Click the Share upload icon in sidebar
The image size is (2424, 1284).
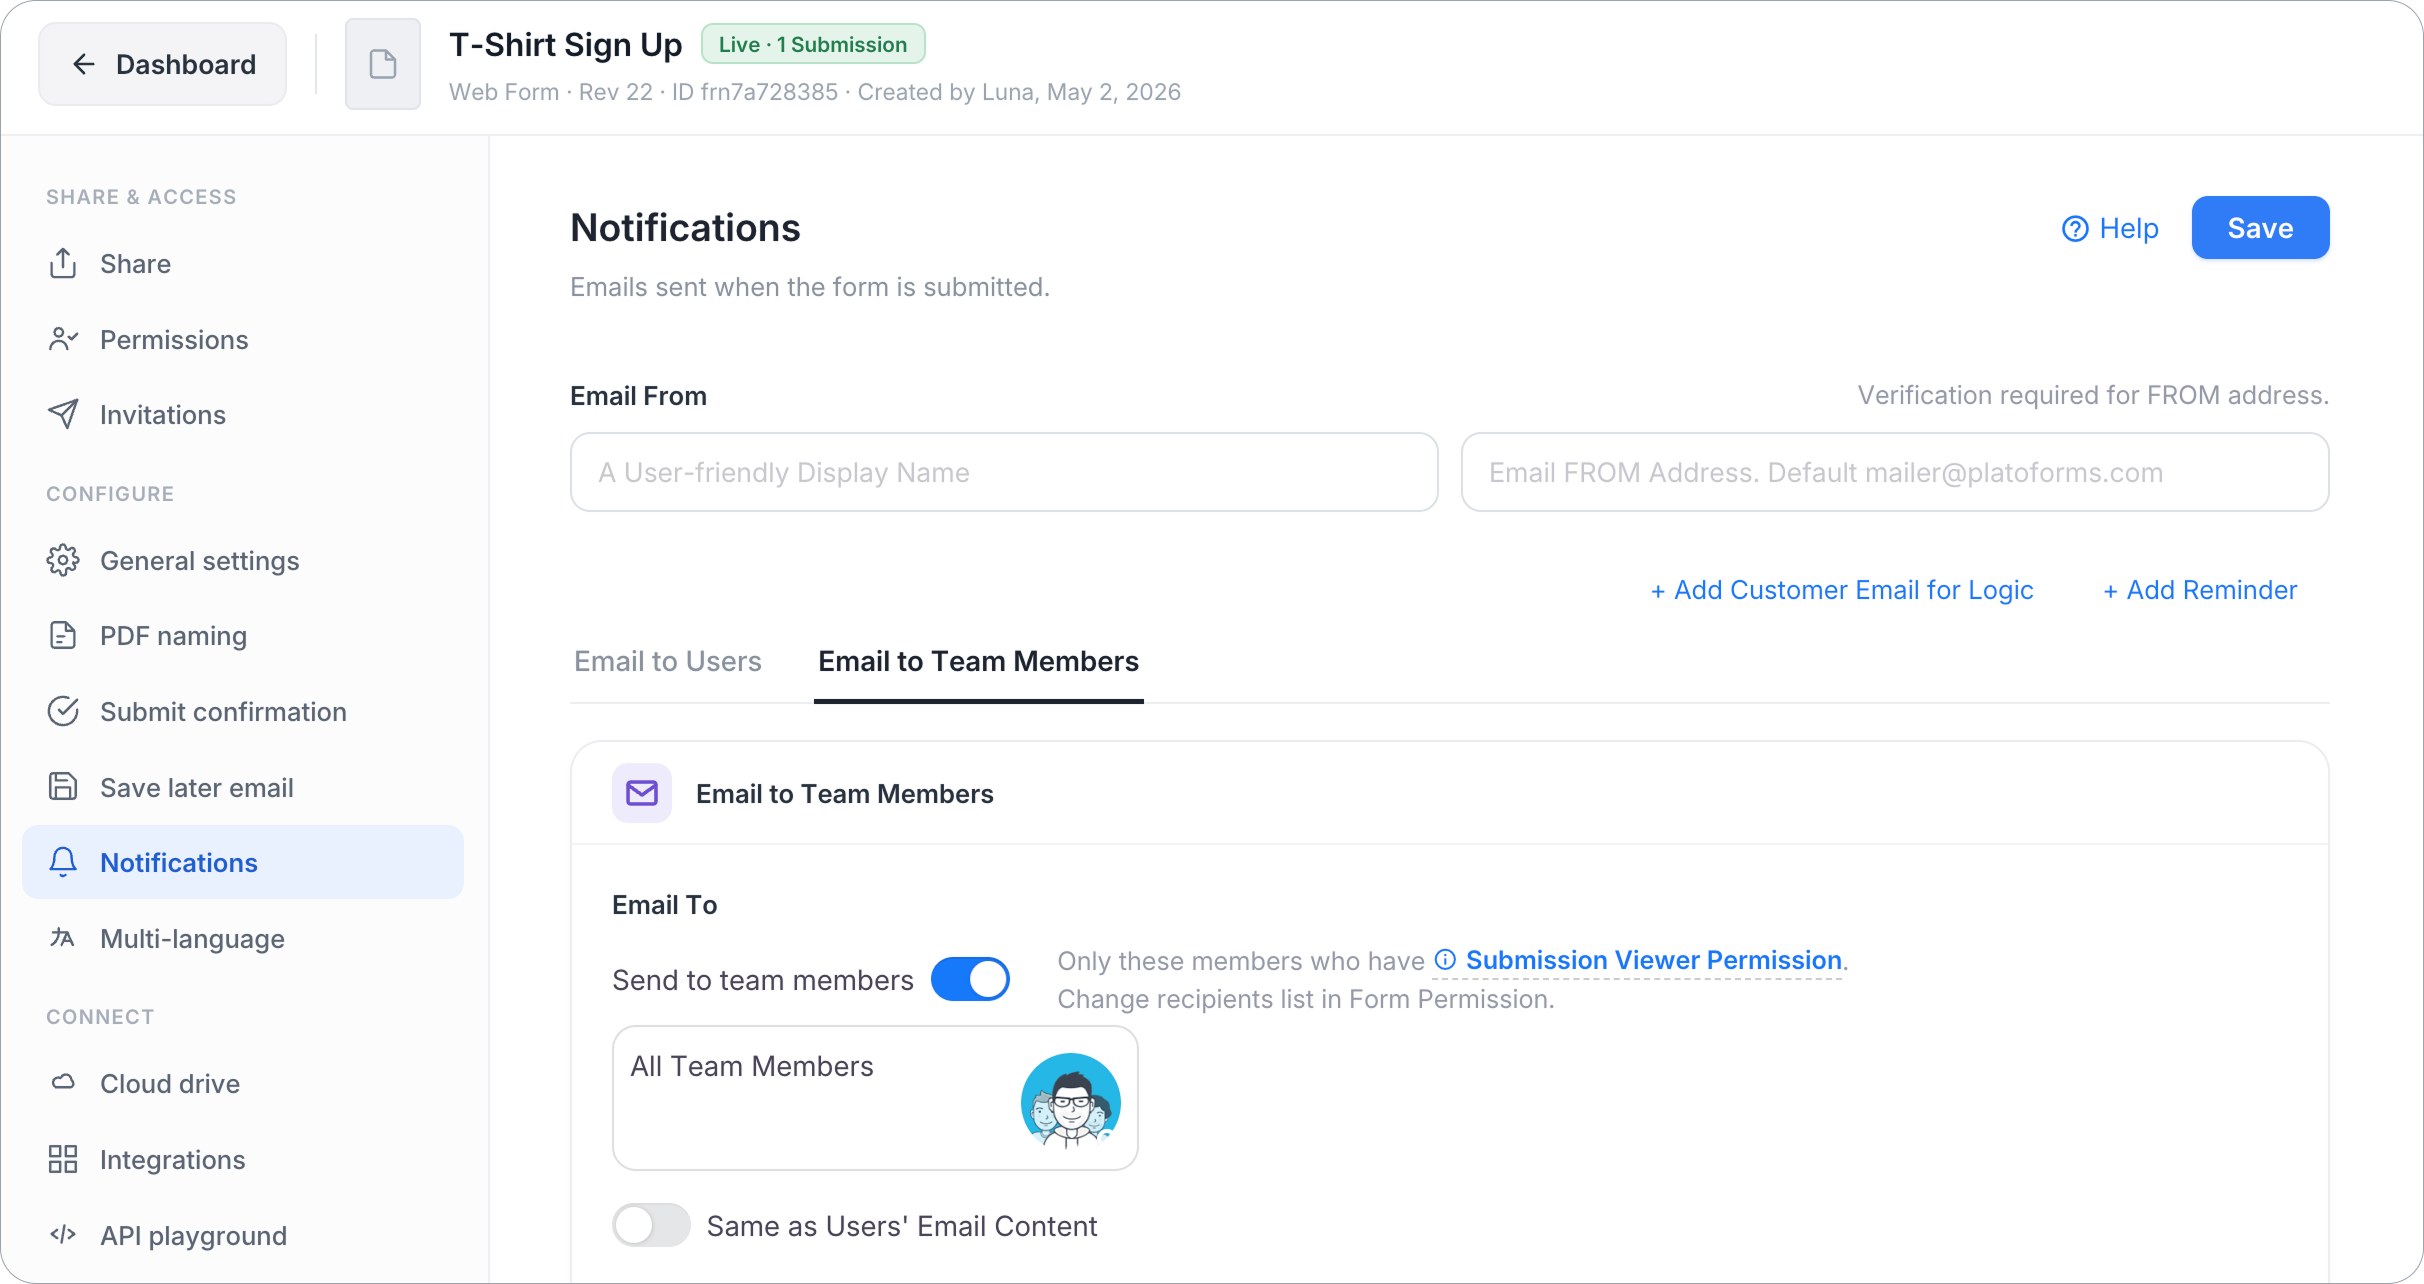click(63, 263)
